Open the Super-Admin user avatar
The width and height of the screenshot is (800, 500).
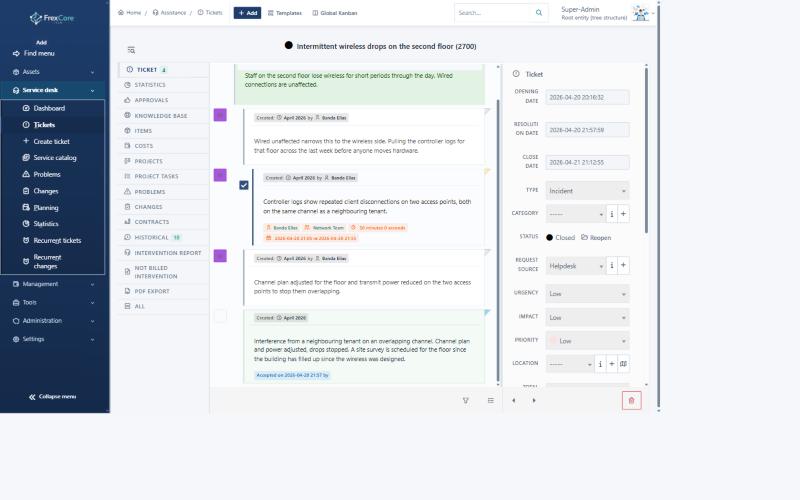640,13
